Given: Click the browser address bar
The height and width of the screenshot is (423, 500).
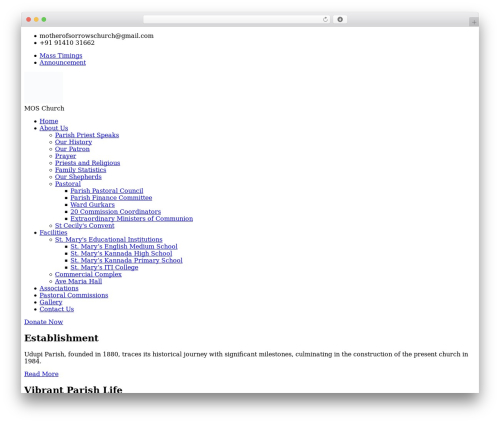Looking at the screenshot, I should click(x=236, y=20).
